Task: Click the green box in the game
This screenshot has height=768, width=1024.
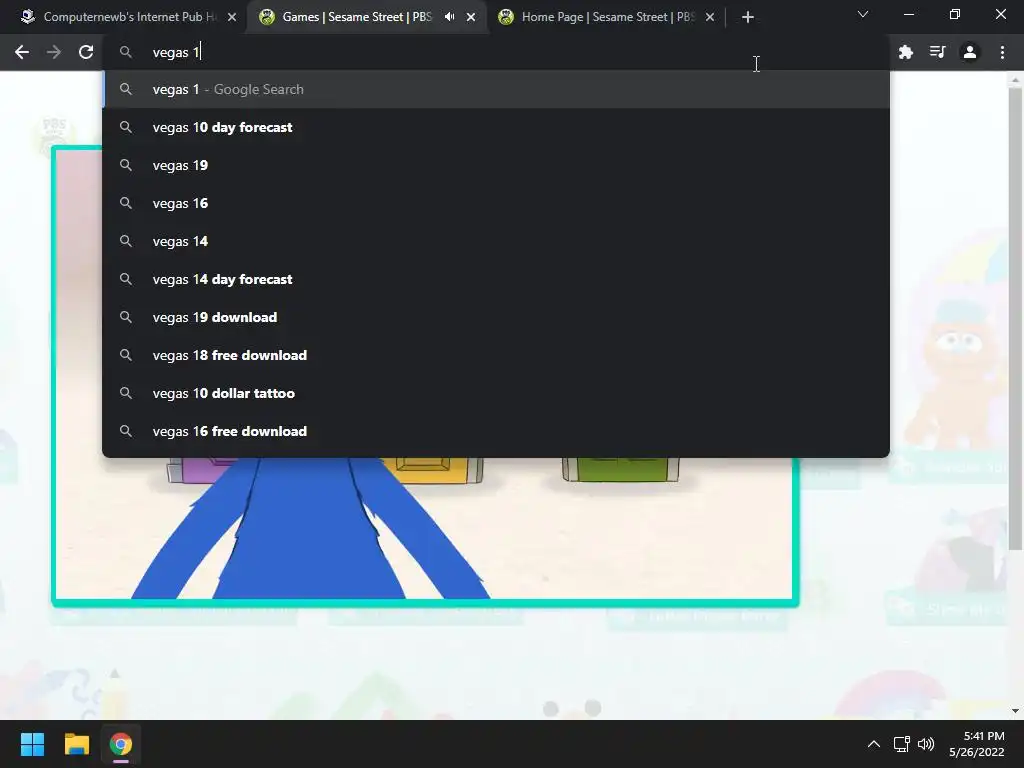Action: click(620, 469)
